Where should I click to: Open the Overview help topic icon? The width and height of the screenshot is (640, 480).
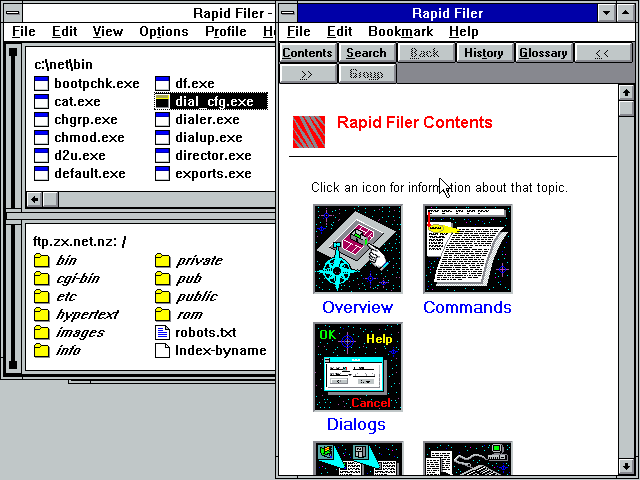[358, 249]
